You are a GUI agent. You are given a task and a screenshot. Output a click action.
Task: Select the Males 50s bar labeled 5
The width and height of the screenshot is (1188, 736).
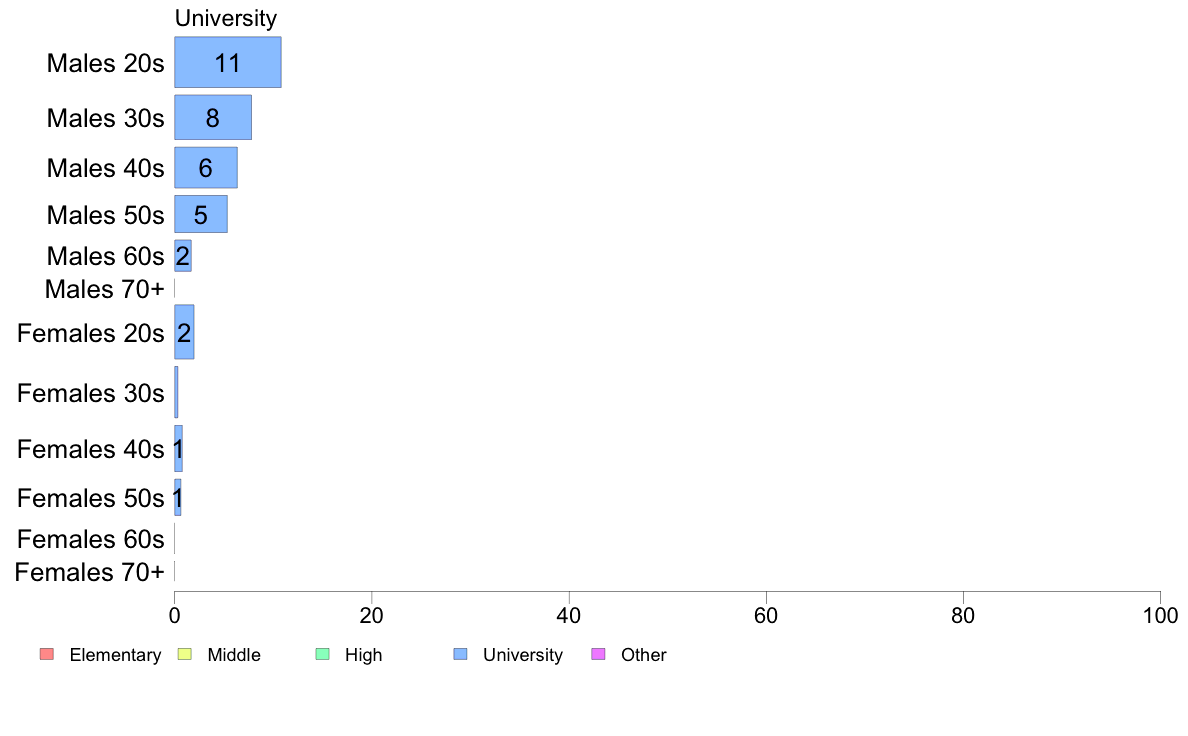(x=201, y=215)
